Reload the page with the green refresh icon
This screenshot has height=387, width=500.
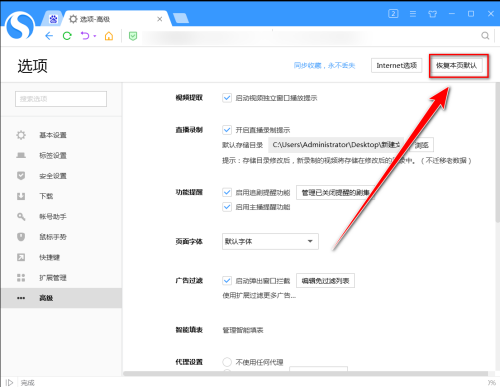[67, 36]
